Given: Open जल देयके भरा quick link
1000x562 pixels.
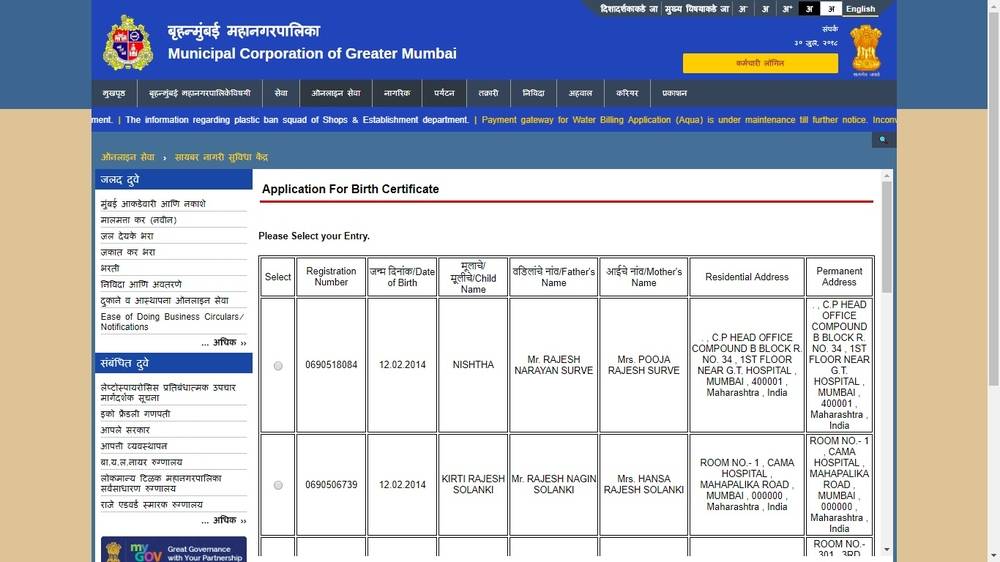Looking at the screenshot, I should 127,236.
